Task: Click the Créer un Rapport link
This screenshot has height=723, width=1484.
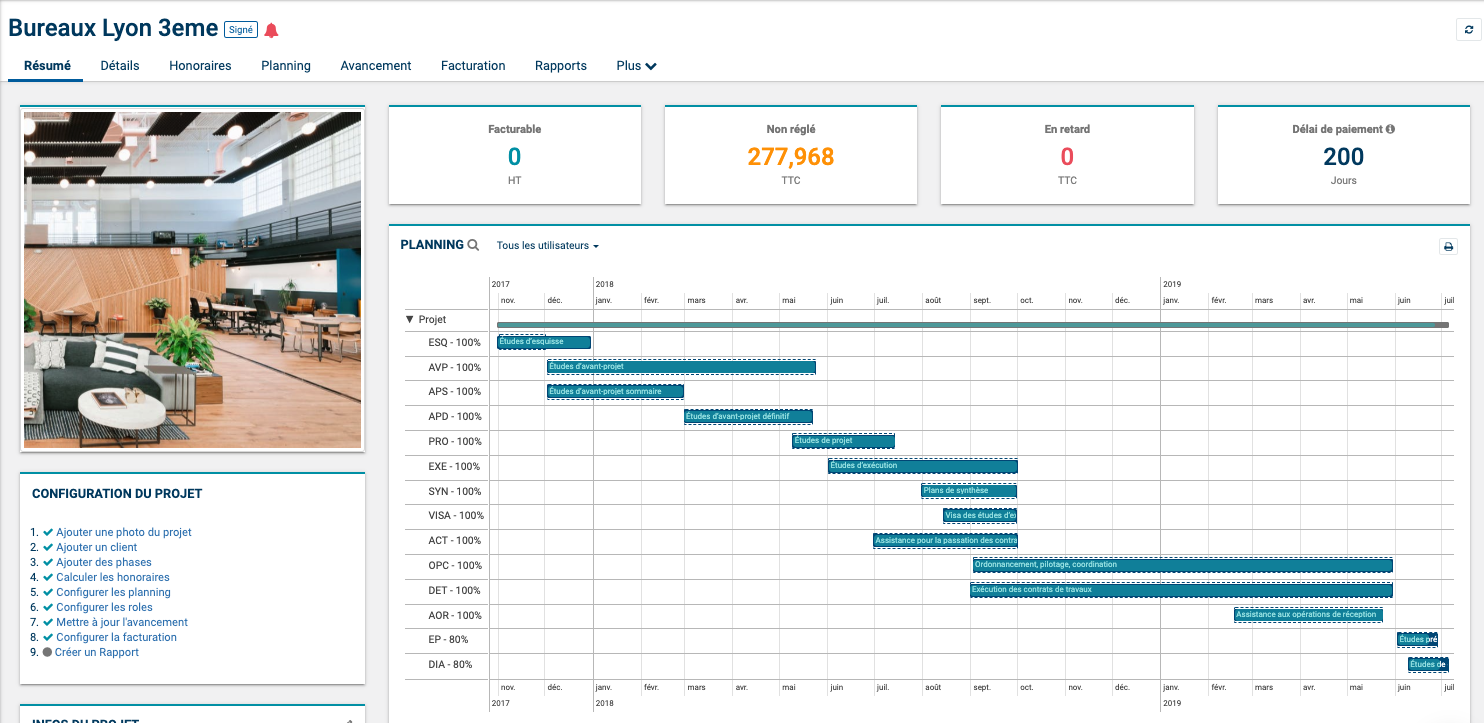Action: 97,652
